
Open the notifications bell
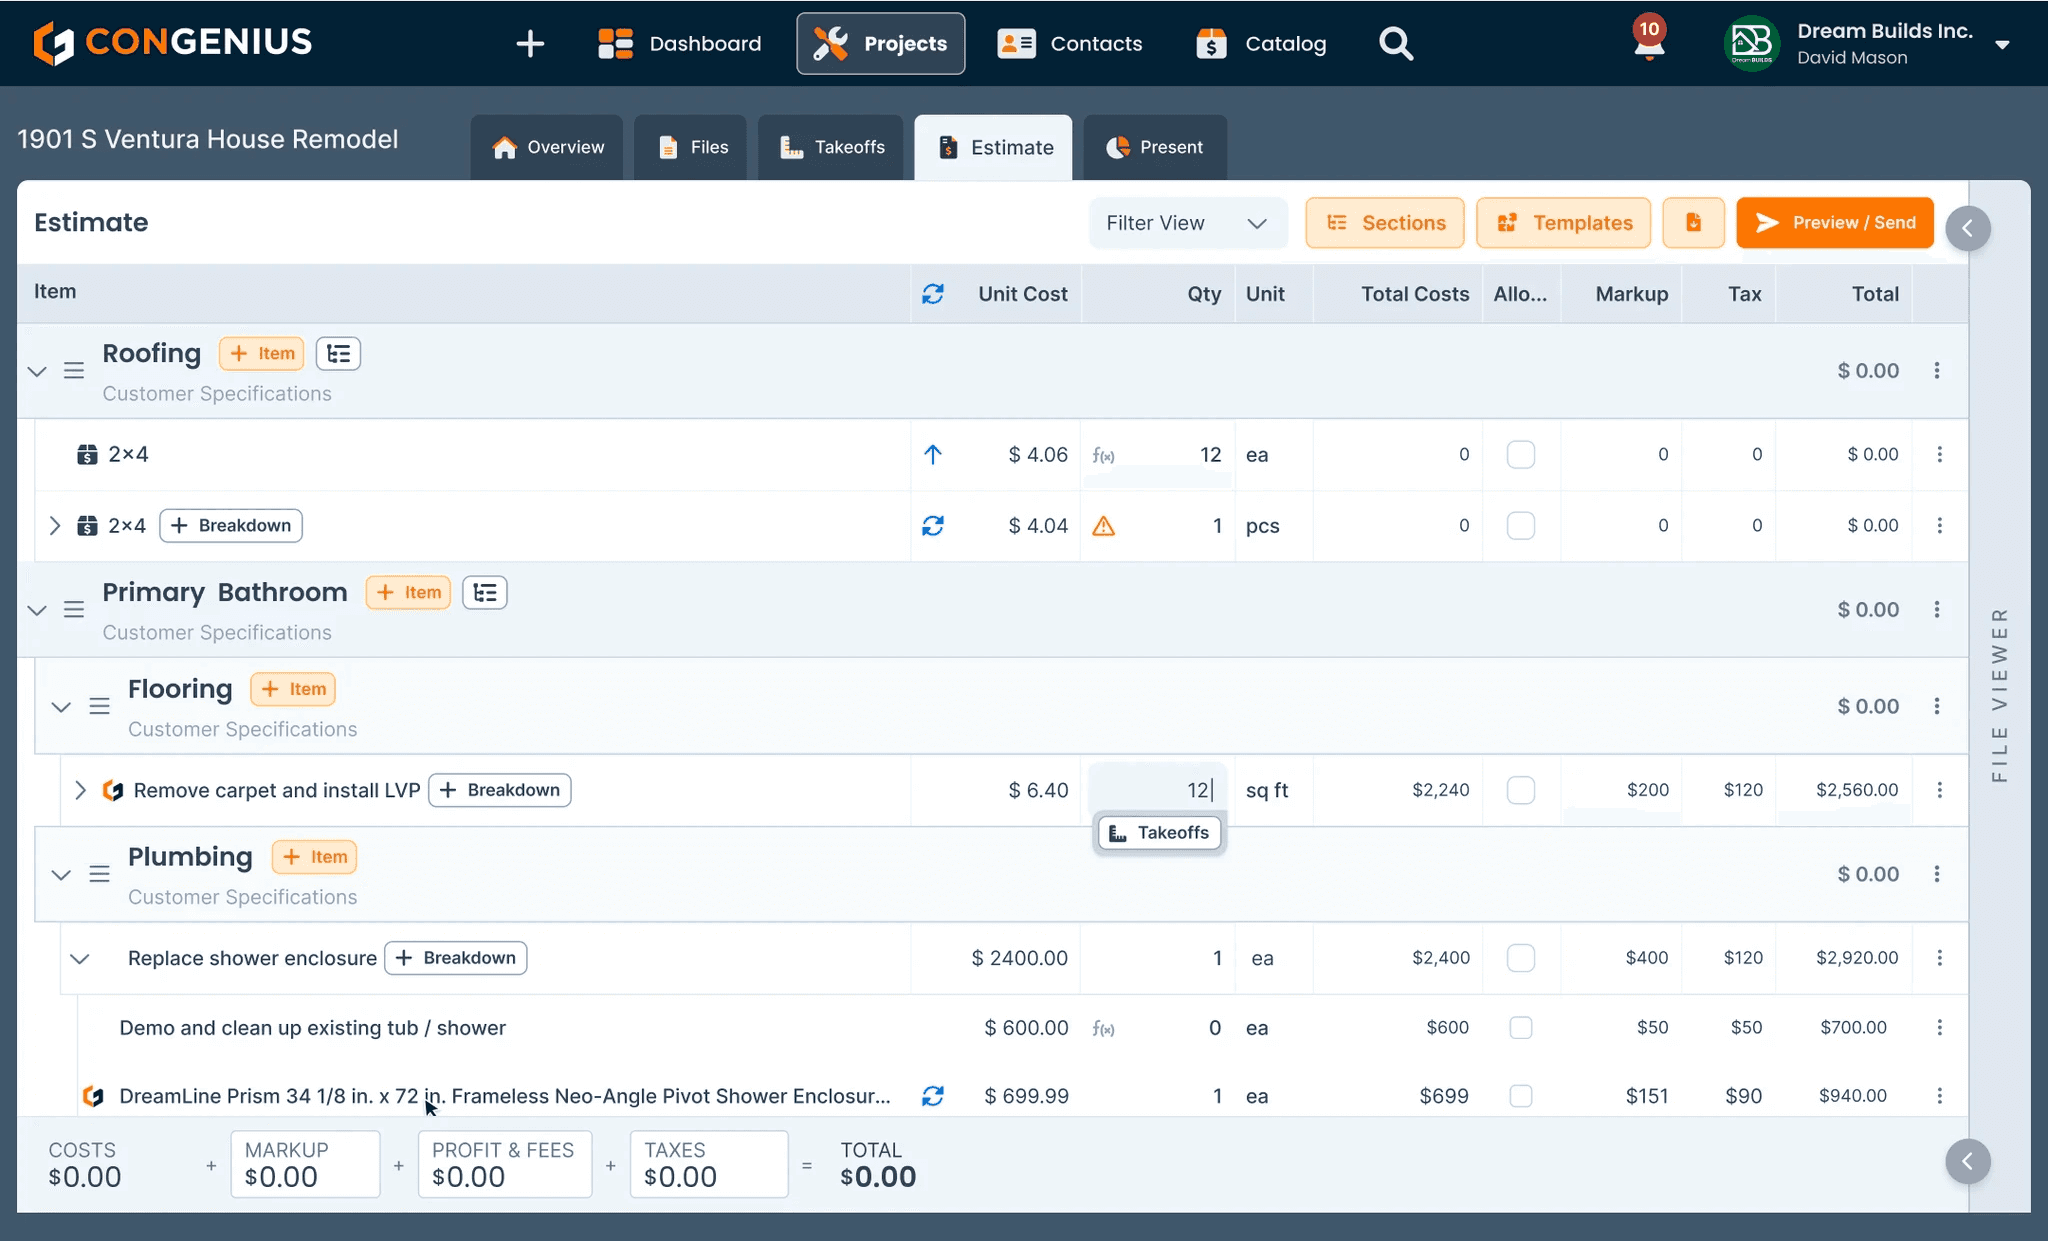pos(1648,42)
